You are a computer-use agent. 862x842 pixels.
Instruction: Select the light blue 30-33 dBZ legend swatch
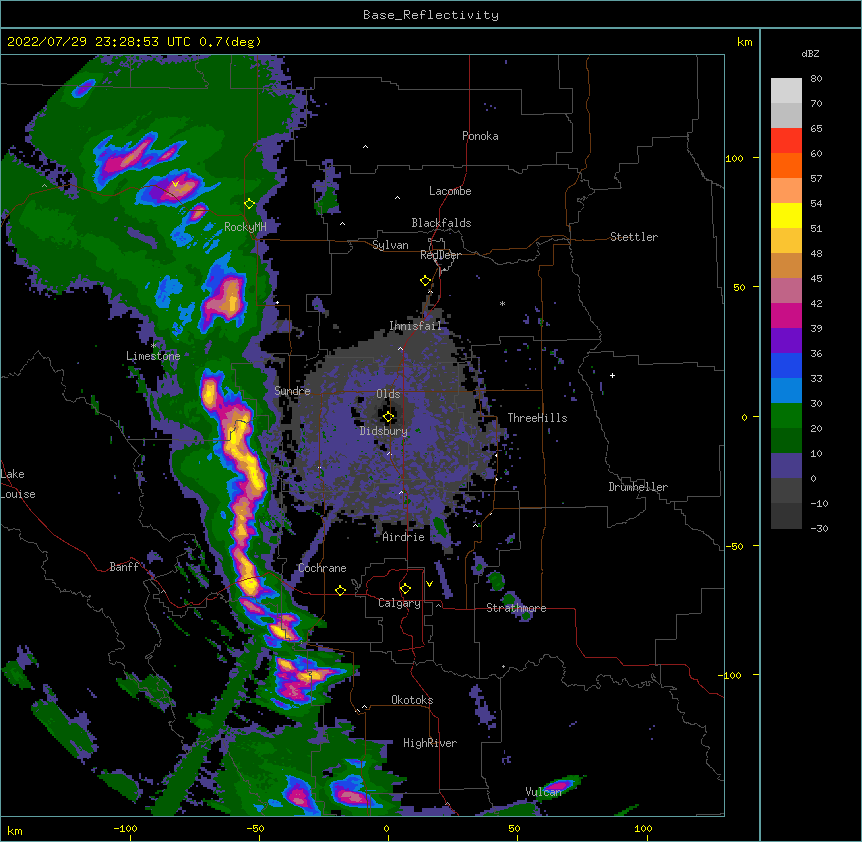786,391
